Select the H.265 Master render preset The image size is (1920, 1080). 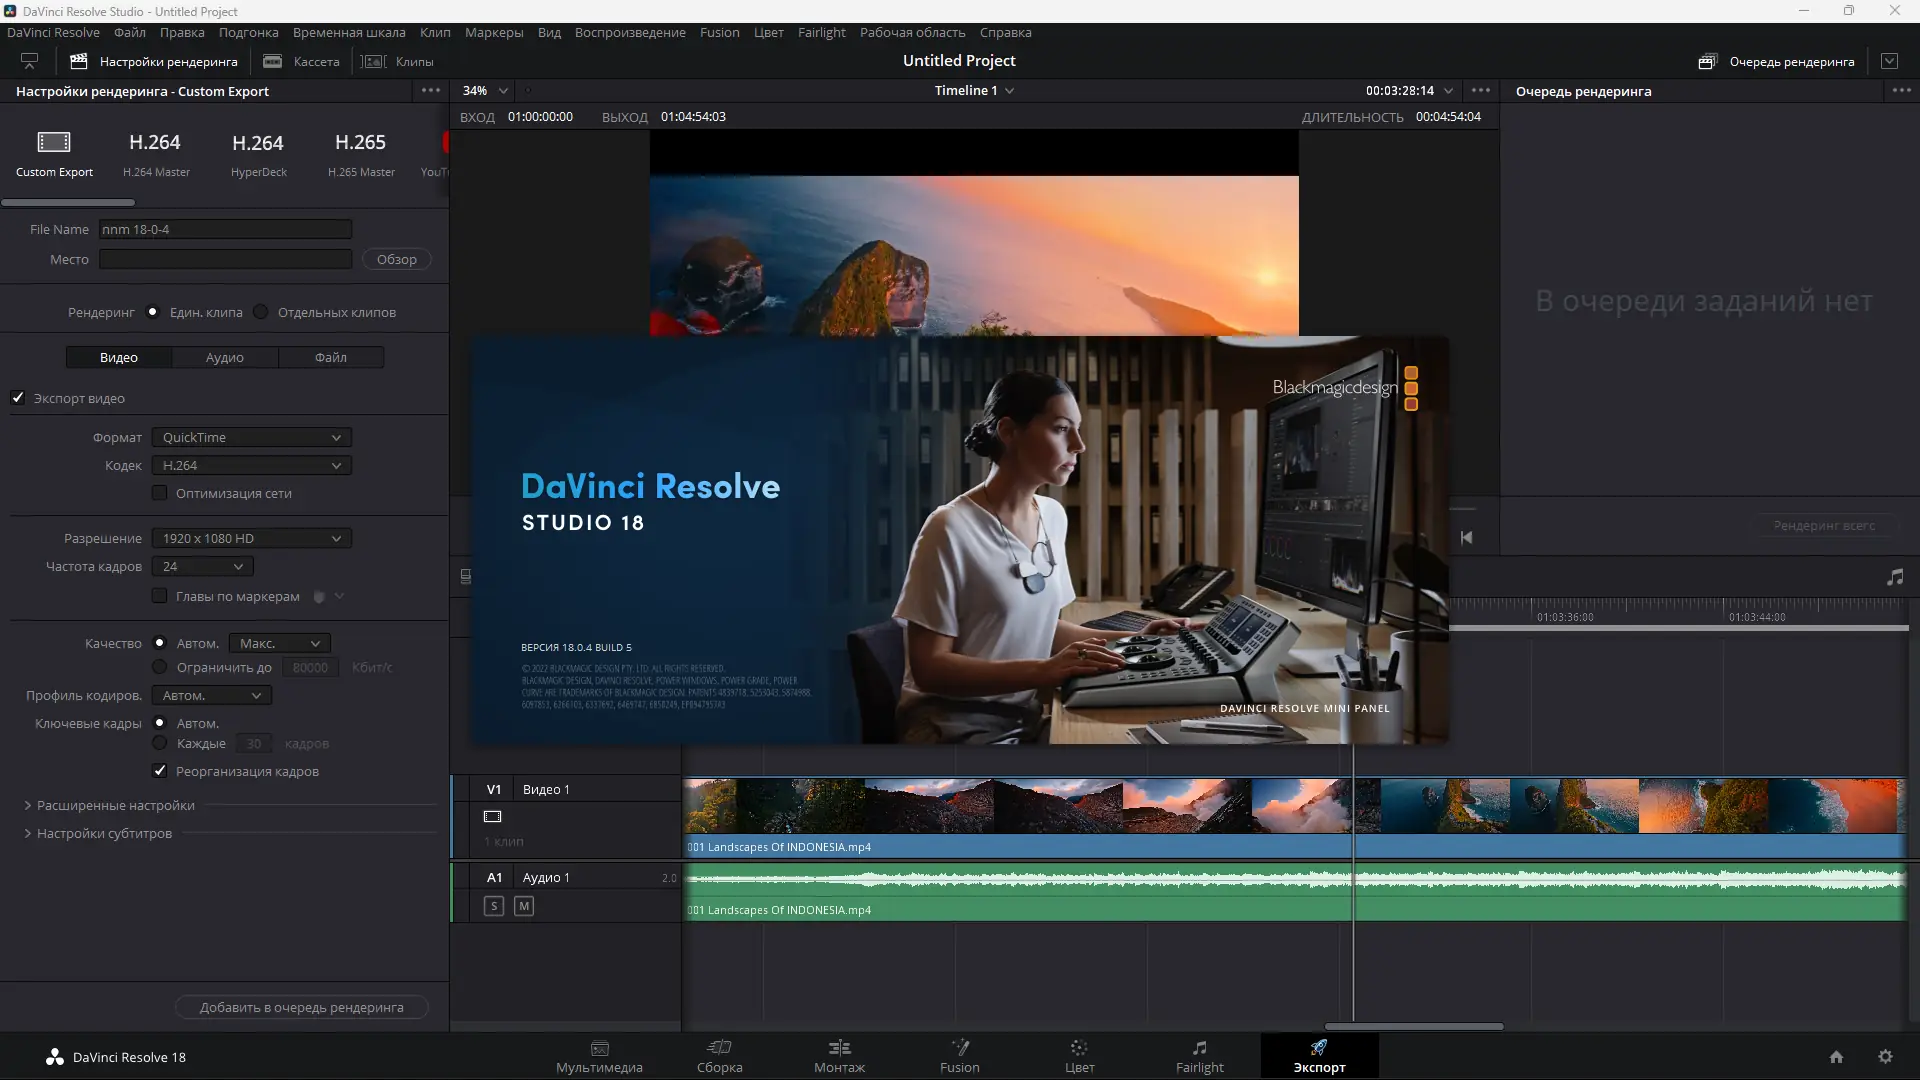(359, 152)
